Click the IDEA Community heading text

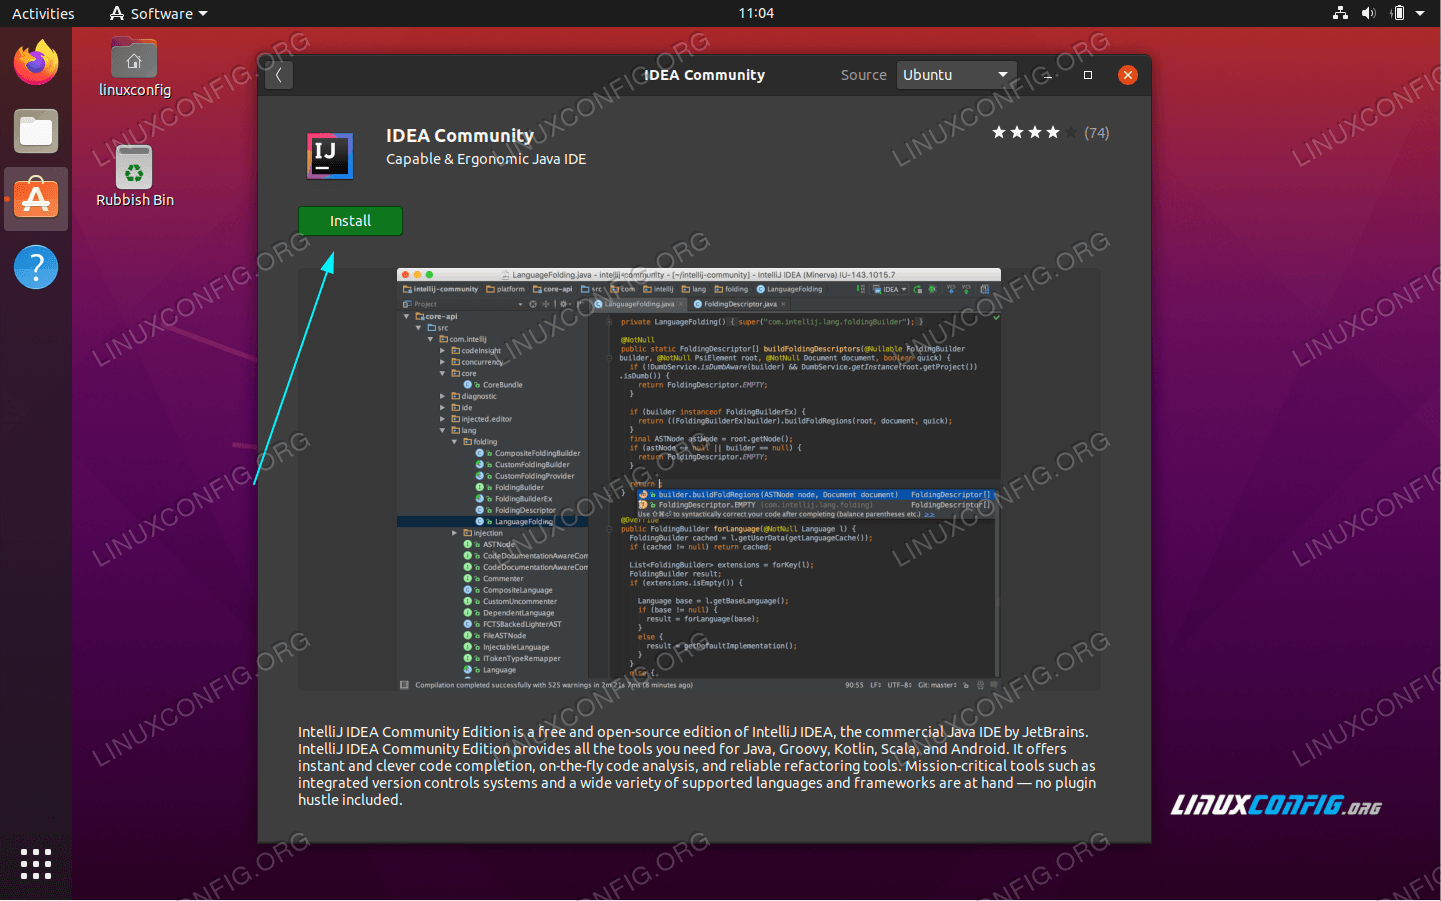pos(460,135)
